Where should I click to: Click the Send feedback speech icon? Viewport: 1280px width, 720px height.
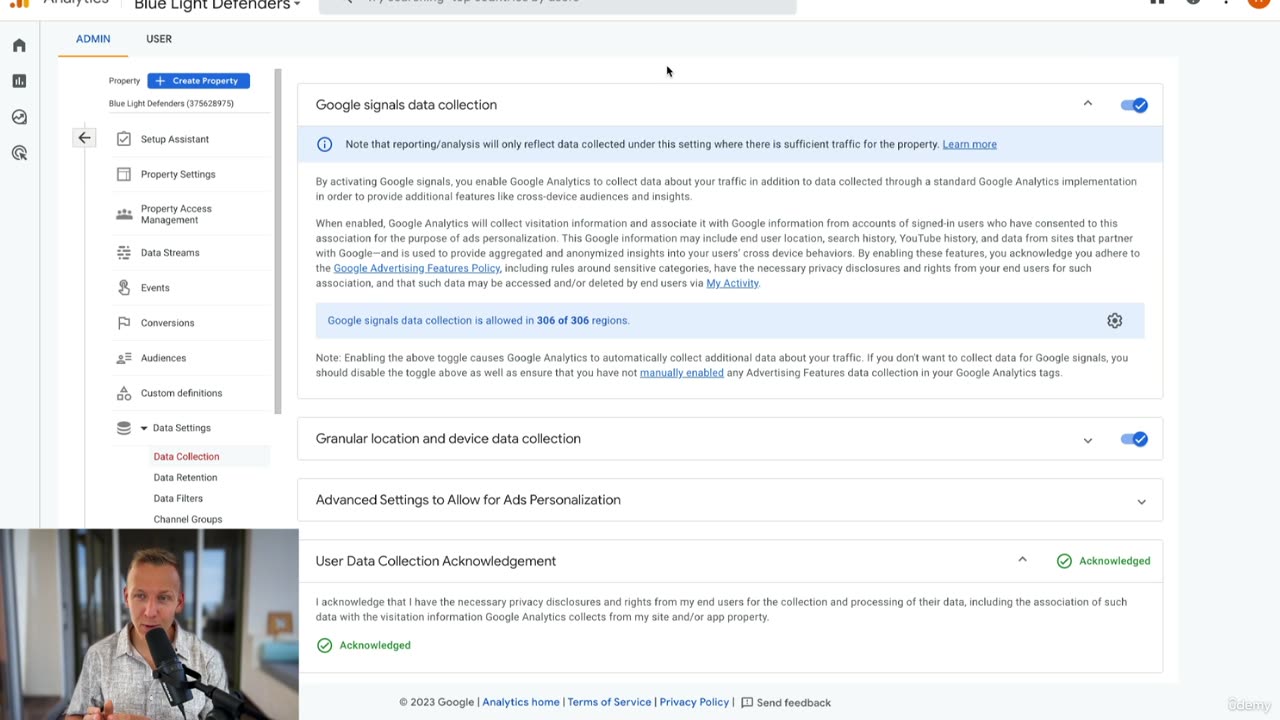coord(746,702)
